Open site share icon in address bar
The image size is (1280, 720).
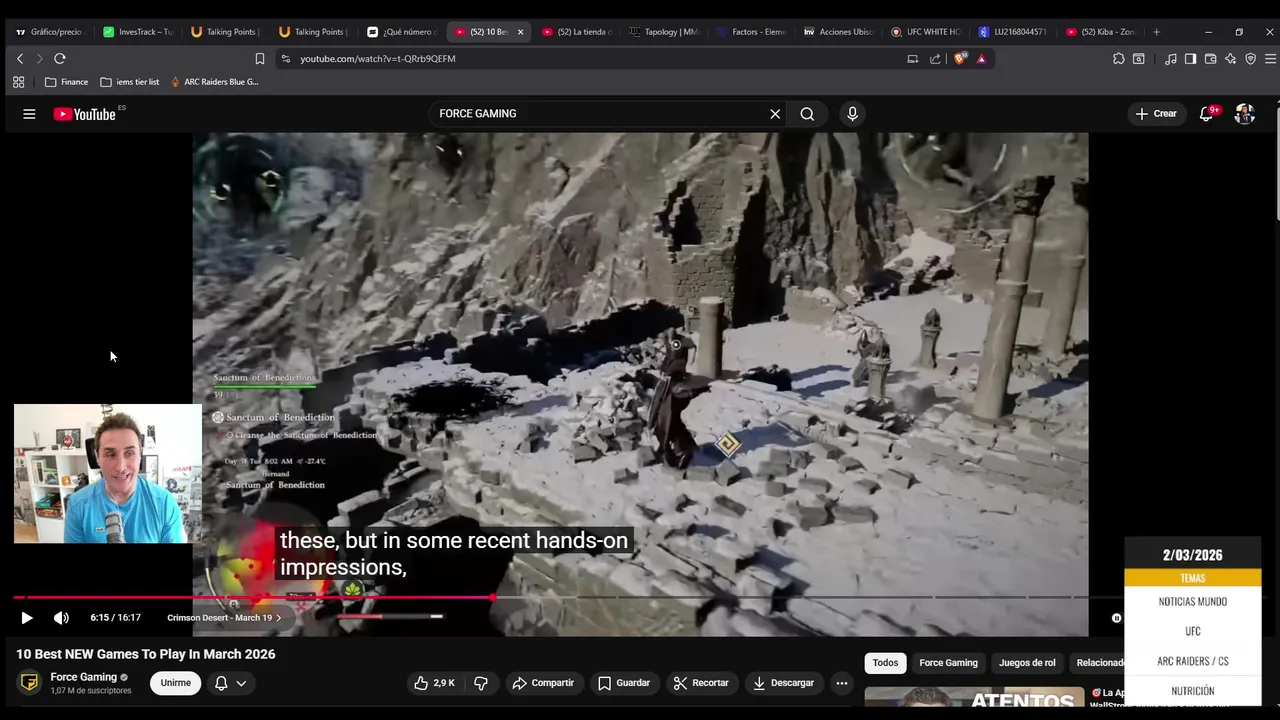(x=935, y=59)
